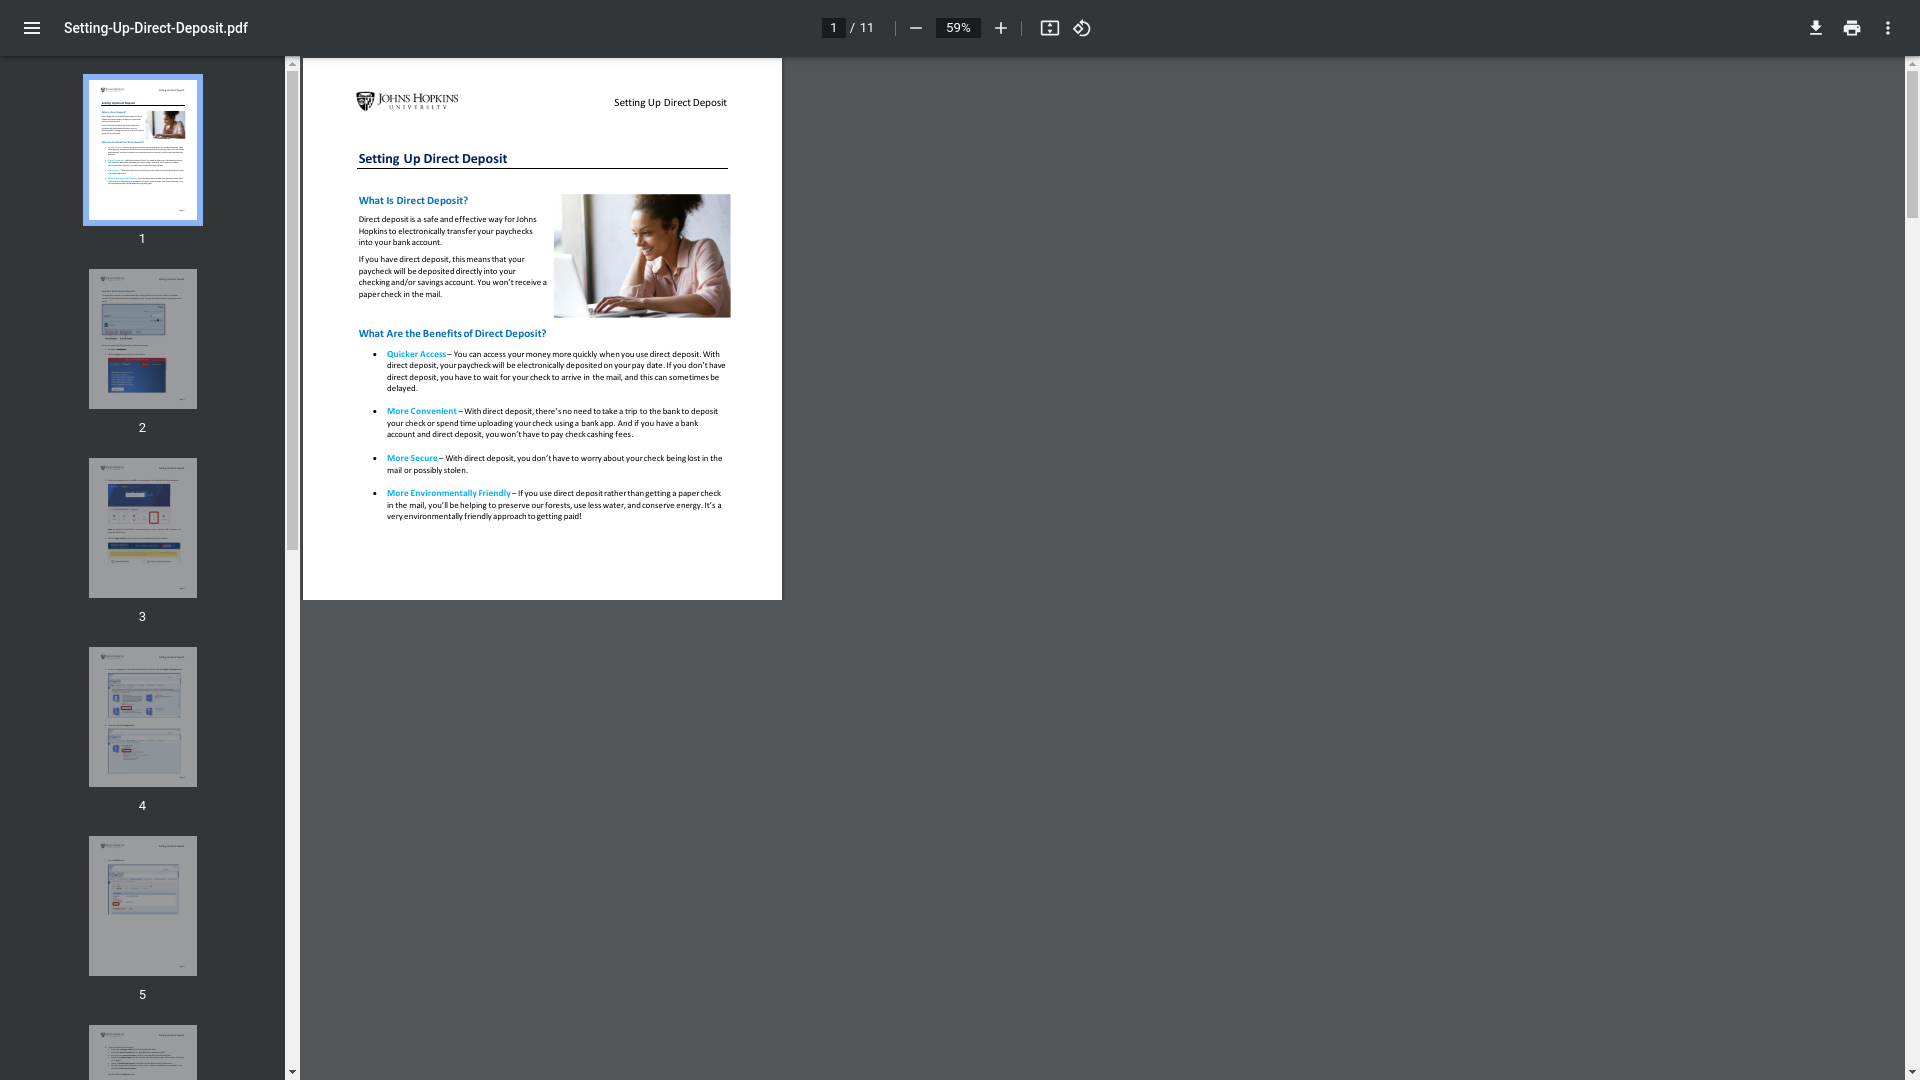This screenshot has height=1080, width=1920.
Task: Select page 5 thumbnail
Action: click(x=142, y=906)
